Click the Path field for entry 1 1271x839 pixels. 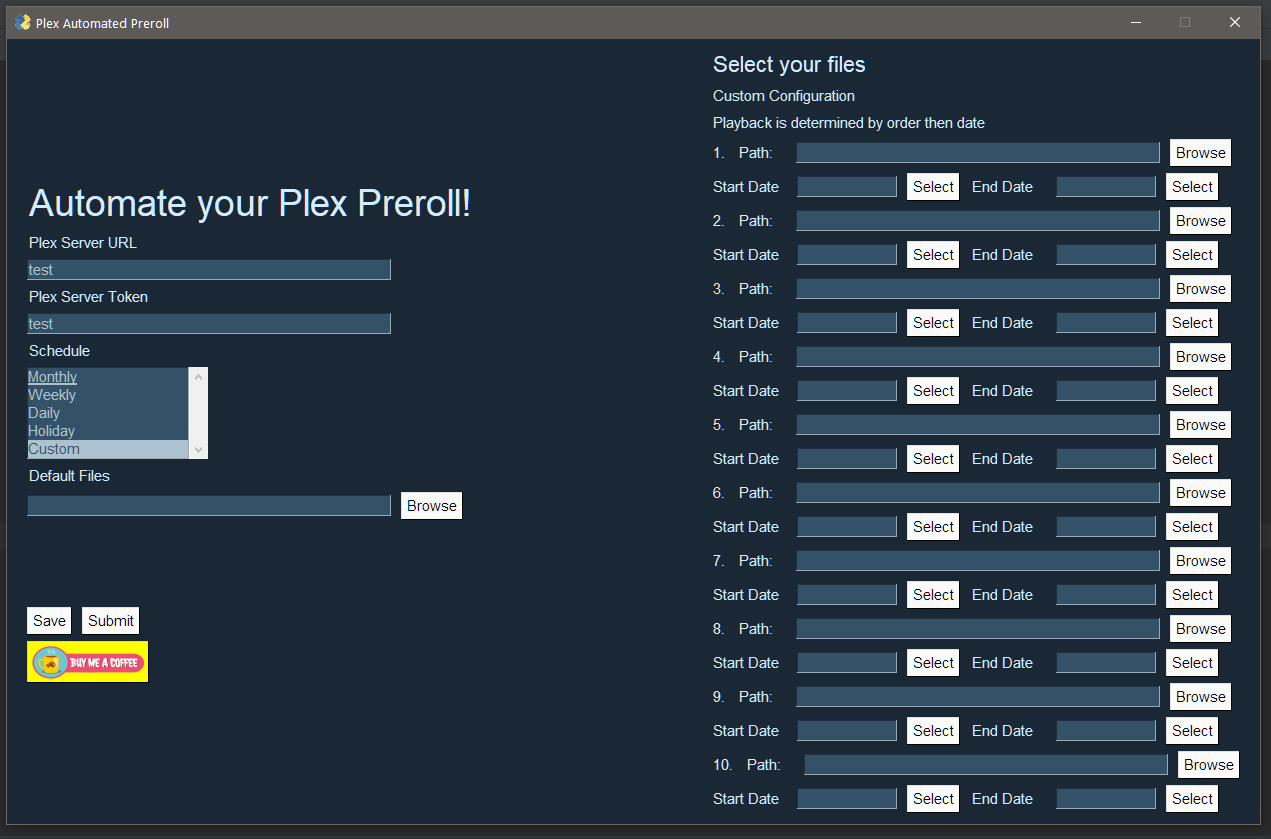pyautogui.click(x=978, y=152)
